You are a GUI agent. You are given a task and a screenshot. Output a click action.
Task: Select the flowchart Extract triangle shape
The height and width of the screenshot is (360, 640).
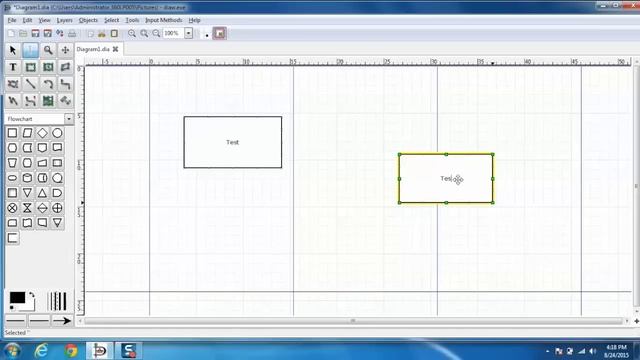coord(42,193)
